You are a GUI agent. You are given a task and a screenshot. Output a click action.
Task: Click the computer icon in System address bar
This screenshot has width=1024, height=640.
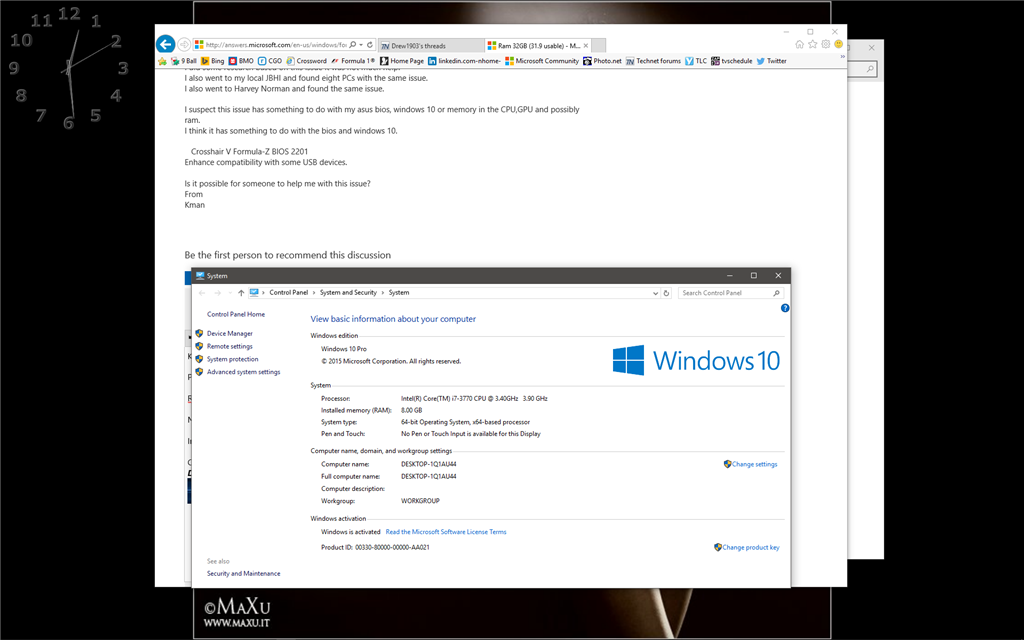(254, 293)
